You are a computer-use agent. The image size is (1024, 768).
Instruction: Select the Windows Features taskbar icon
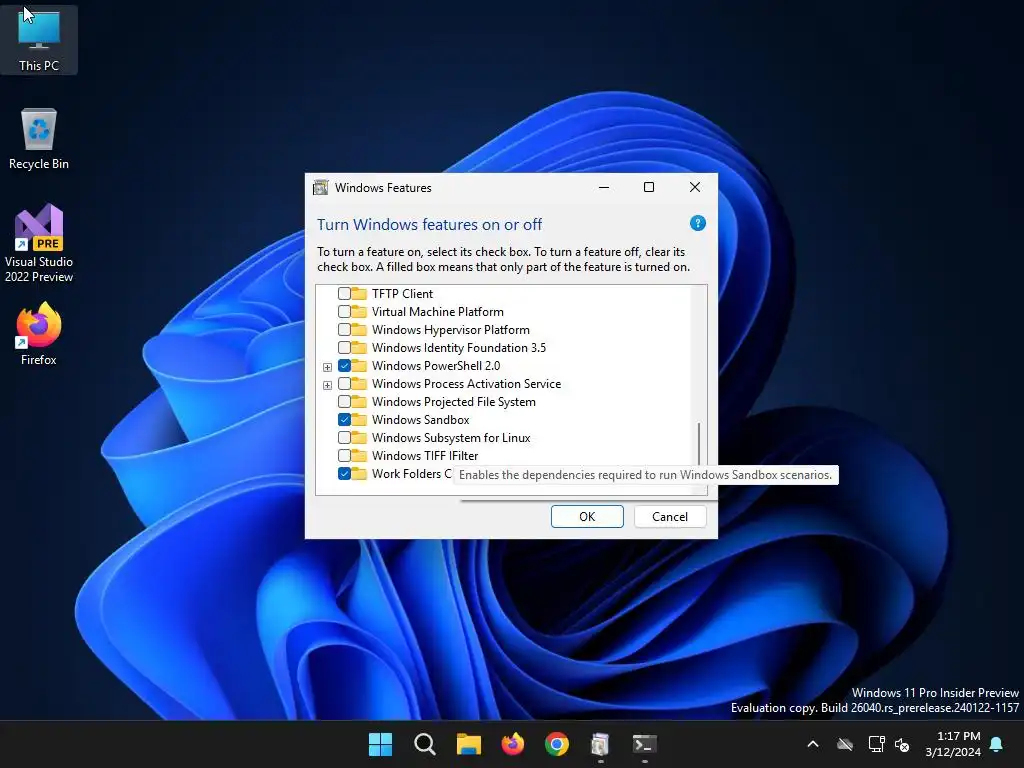coord(600,744)
